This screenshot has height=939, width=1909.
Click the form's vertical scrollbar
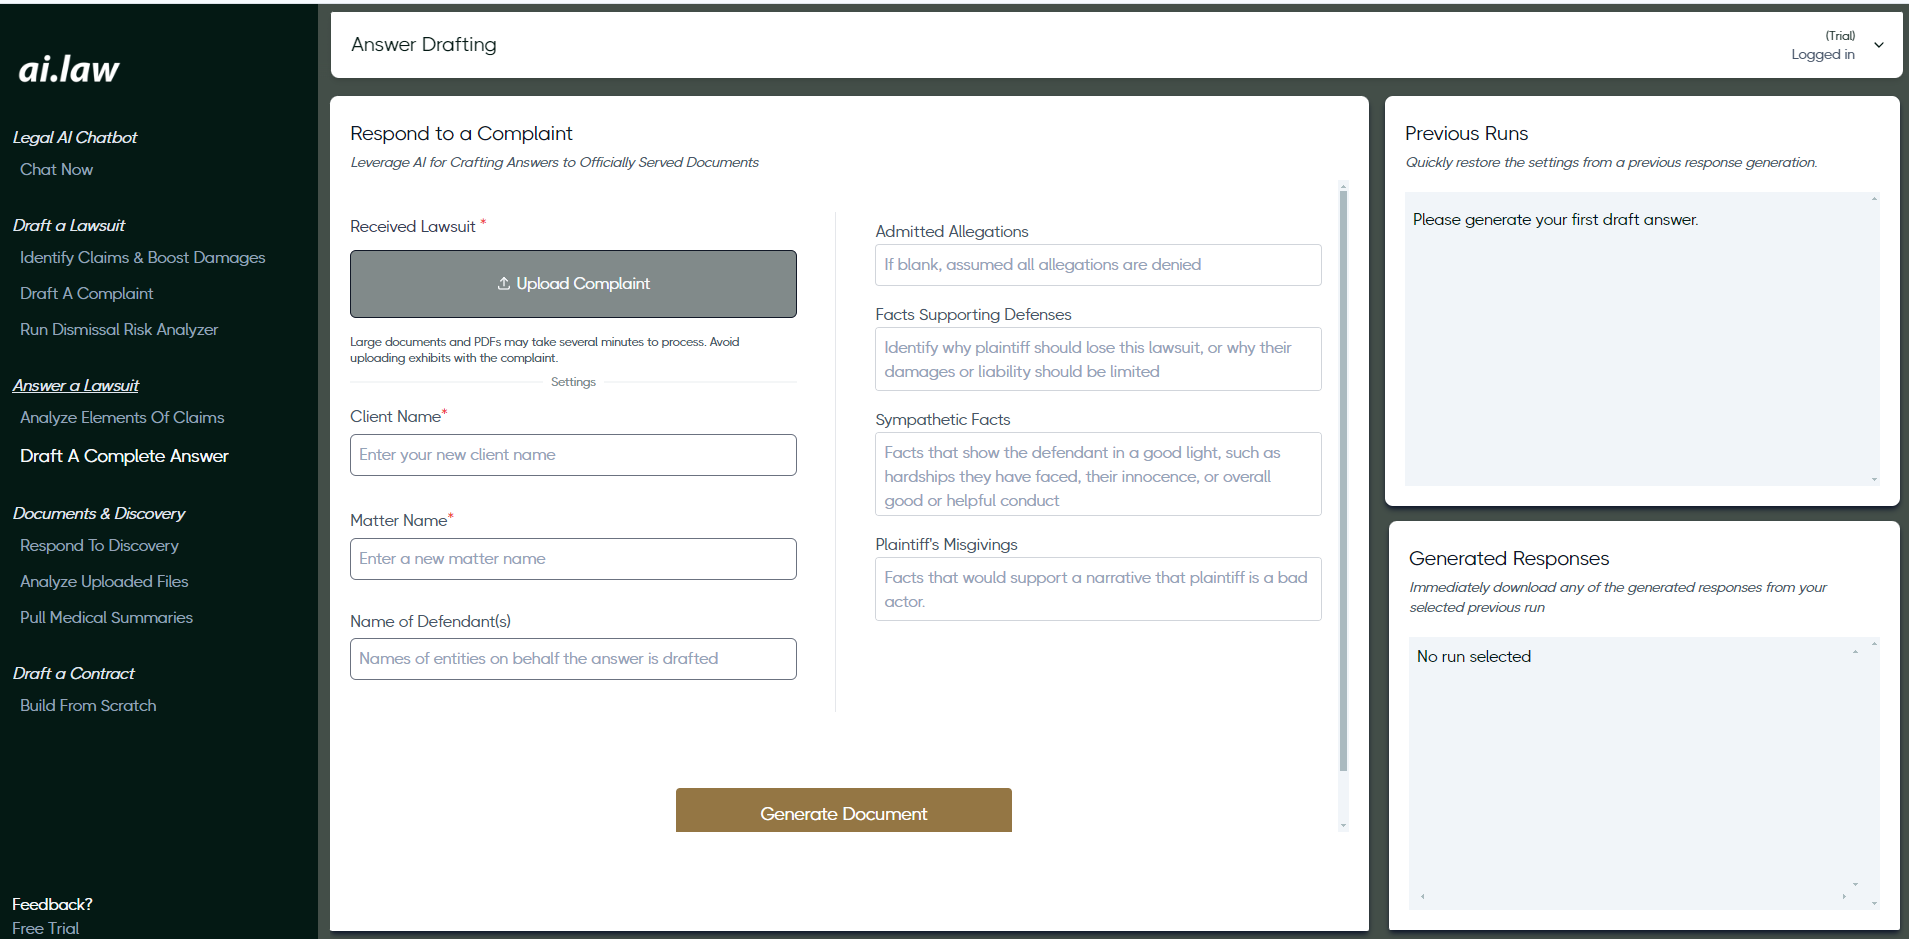pos(1343,480)
